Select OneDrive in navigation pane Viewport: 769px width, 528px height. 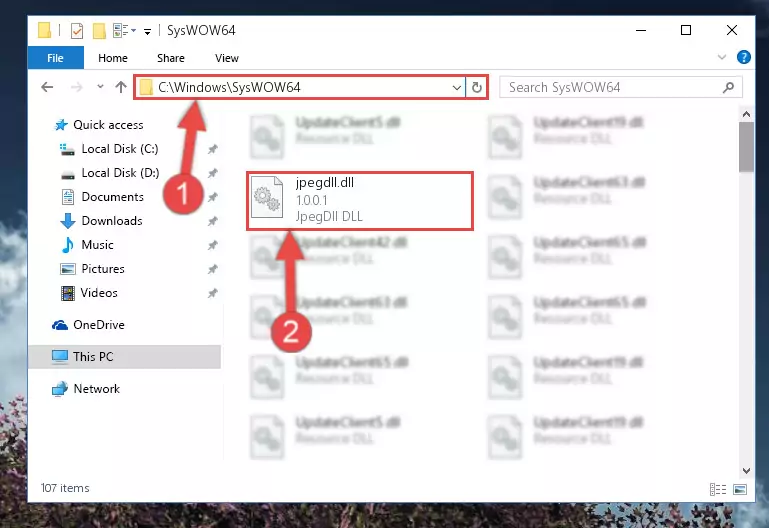tap(99, 325)
